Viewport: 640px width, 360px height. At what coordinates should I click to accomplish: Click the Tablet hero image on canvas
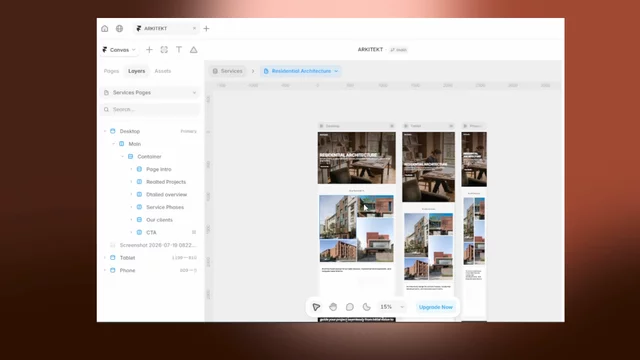tap(428, 167)
